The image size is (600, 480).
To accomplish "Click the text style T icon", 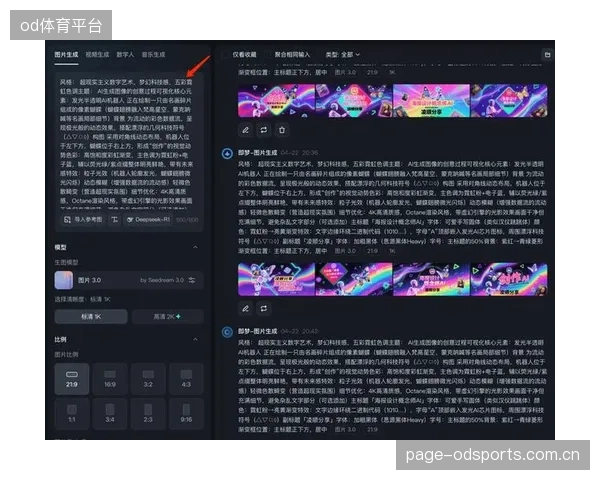I will tap(114, 219).
